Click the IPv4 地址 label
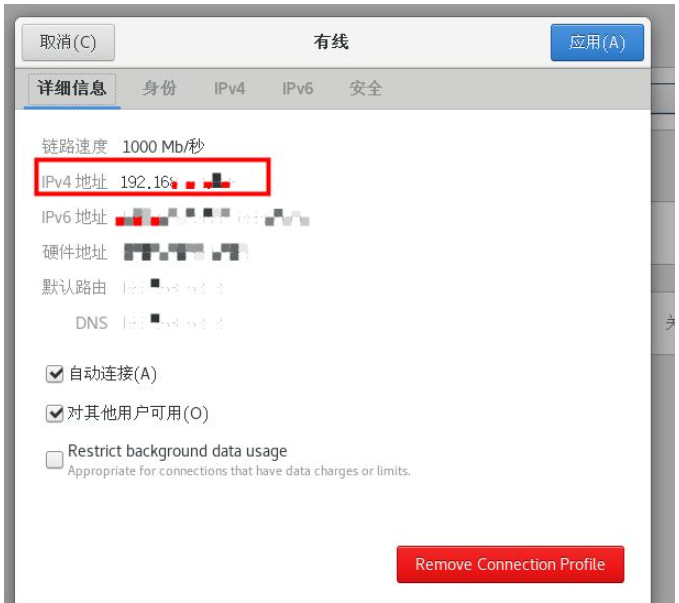679x603 pixels. 74,182
